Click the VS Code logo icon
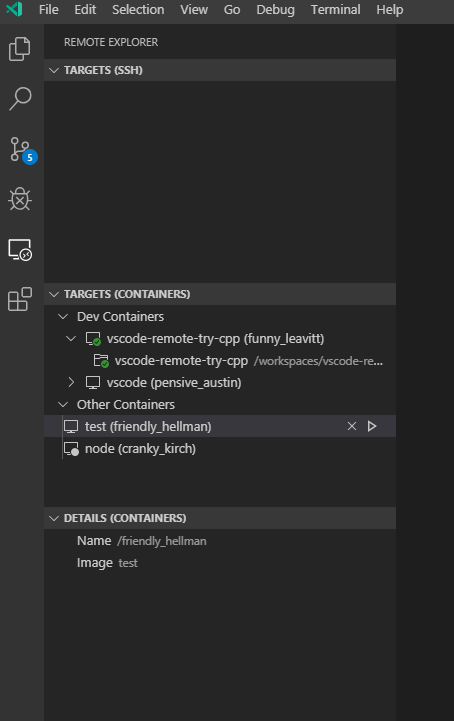This screenshot has height=721, width=454. coord(14,9)
